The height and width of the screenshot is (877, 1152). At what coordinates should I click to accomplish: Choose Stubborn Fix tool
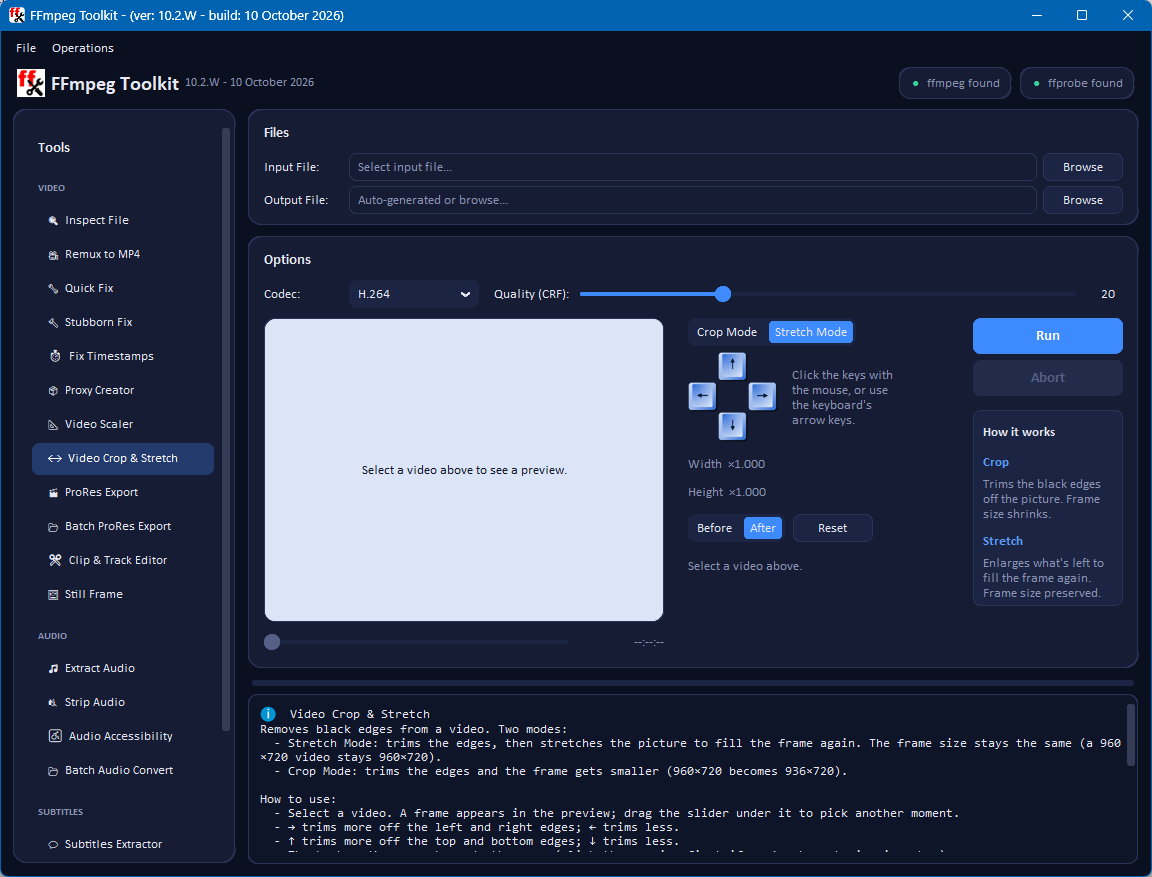[x=123, y=322]
